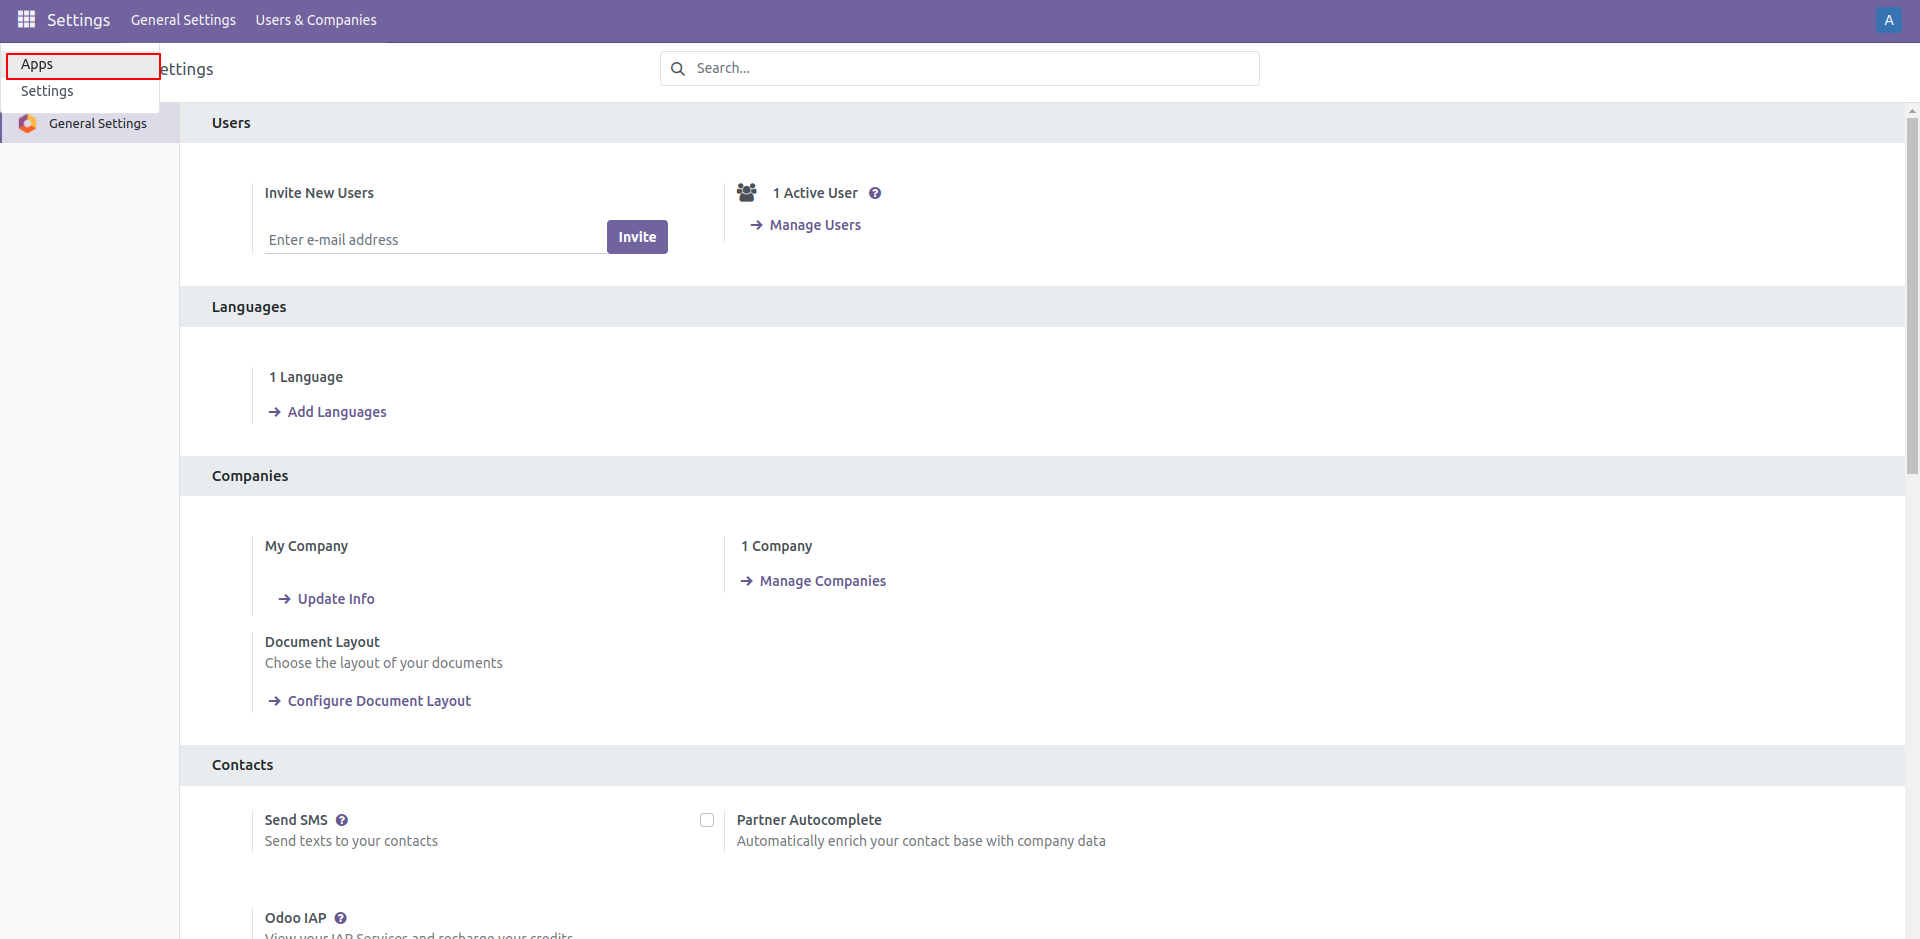Open Add Languages
Viewport: 1920px width, 939px height.
pos(336,411)
